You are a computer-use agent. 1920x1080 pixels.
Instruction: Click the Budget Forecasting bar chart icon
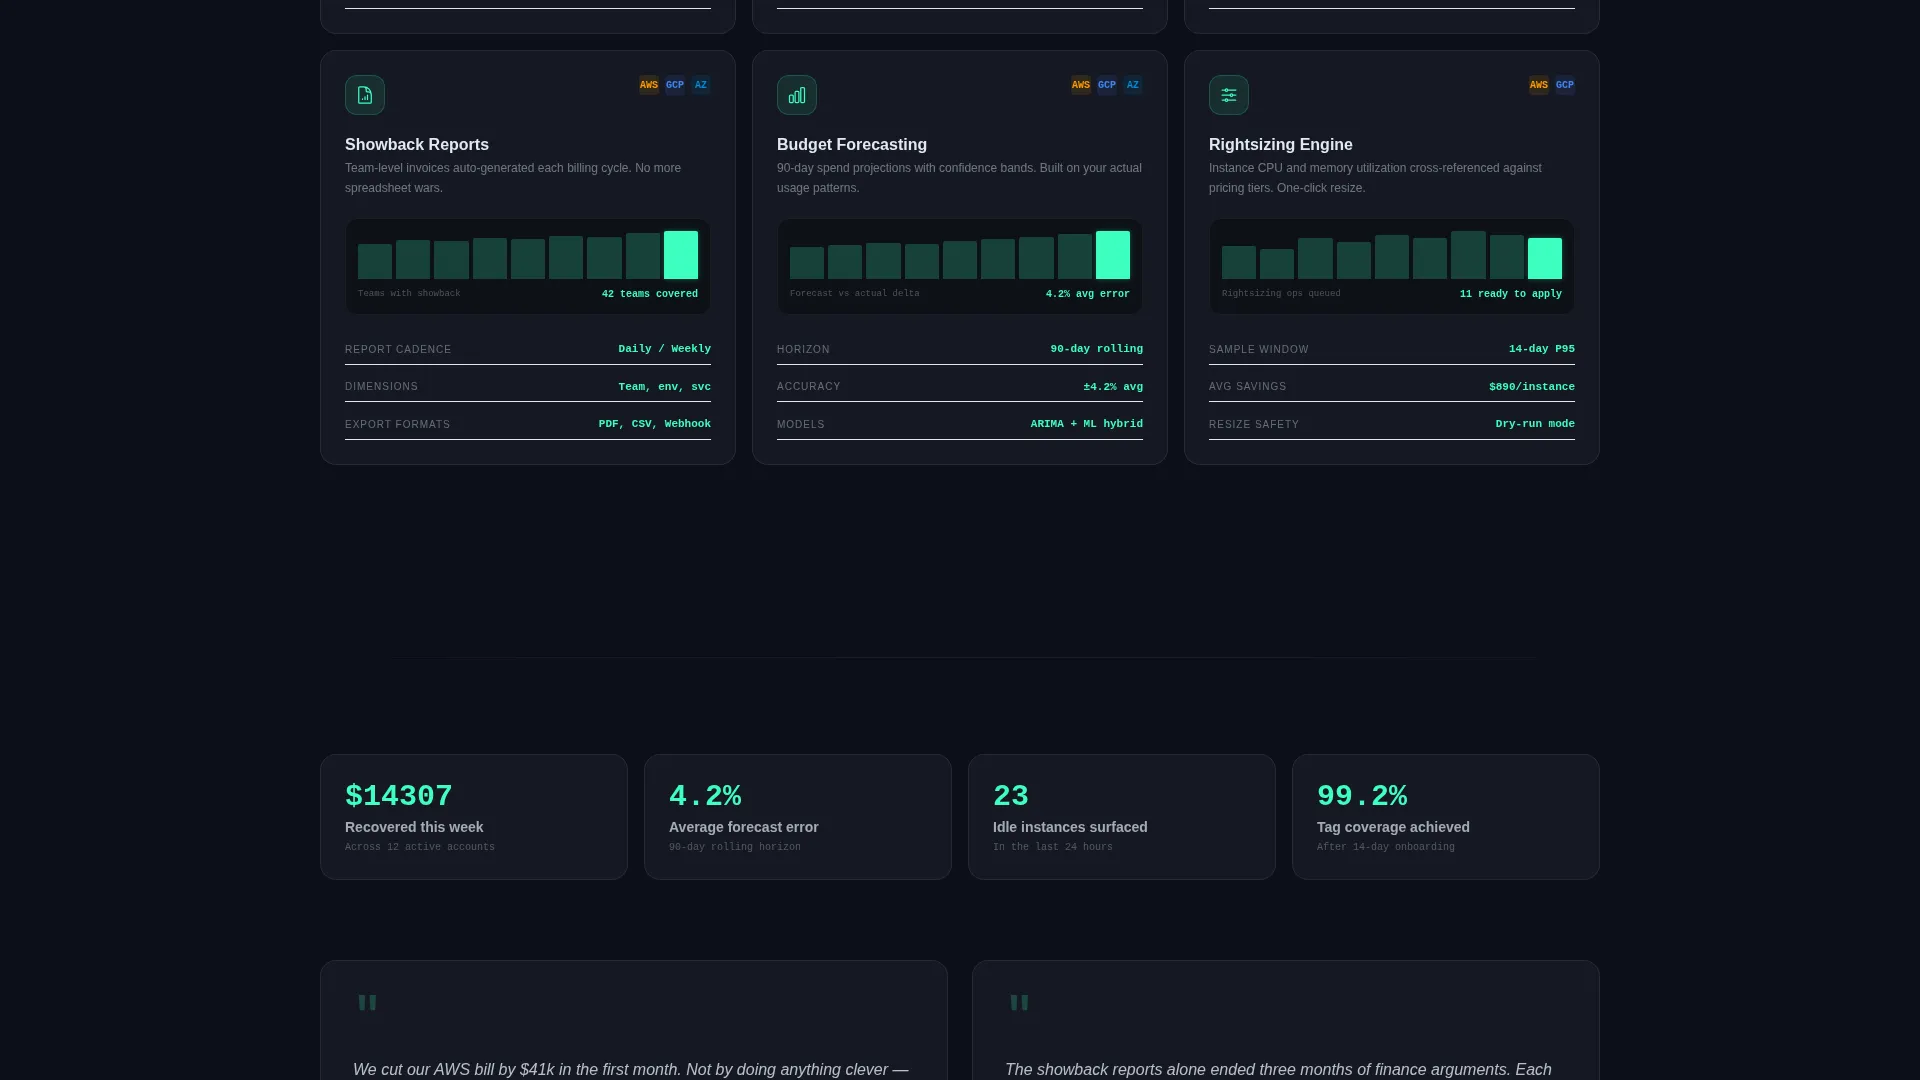[797, 95]
